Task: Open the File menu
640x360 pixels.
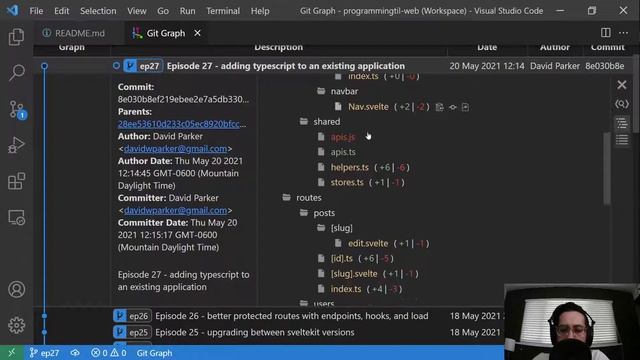Action: [36, 11]
